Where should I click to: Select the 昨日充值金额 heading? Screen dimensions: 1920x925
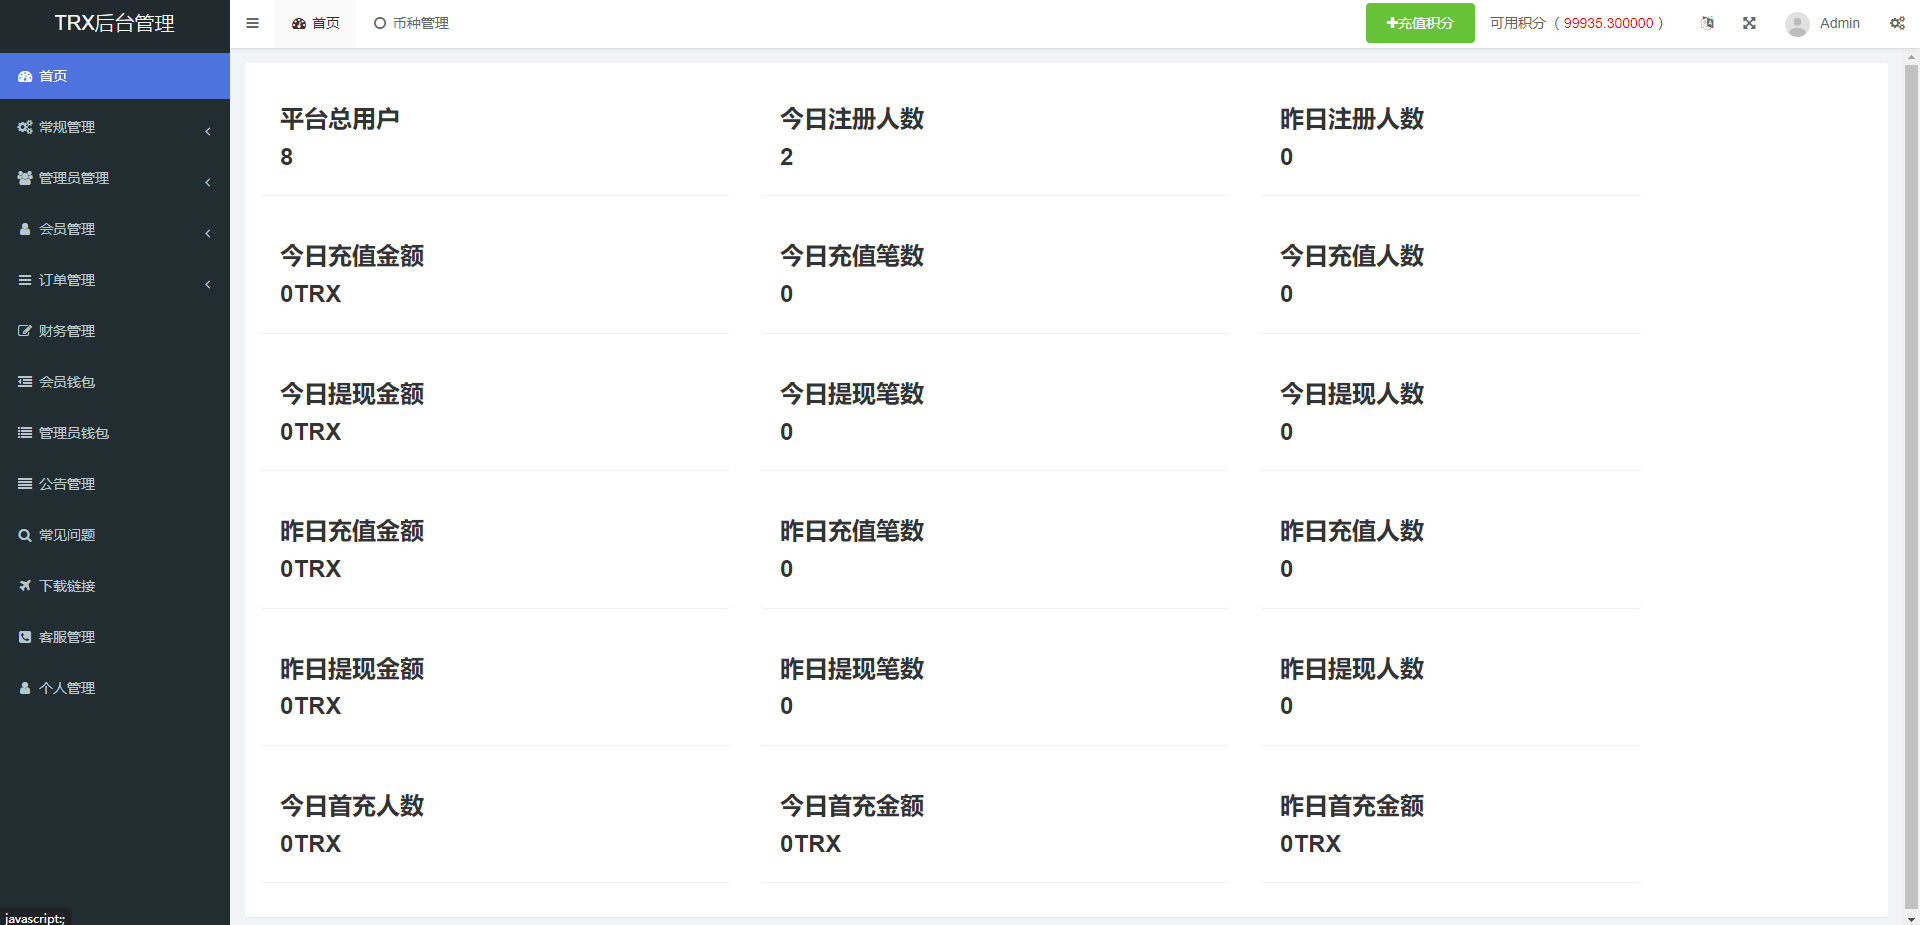352,531
